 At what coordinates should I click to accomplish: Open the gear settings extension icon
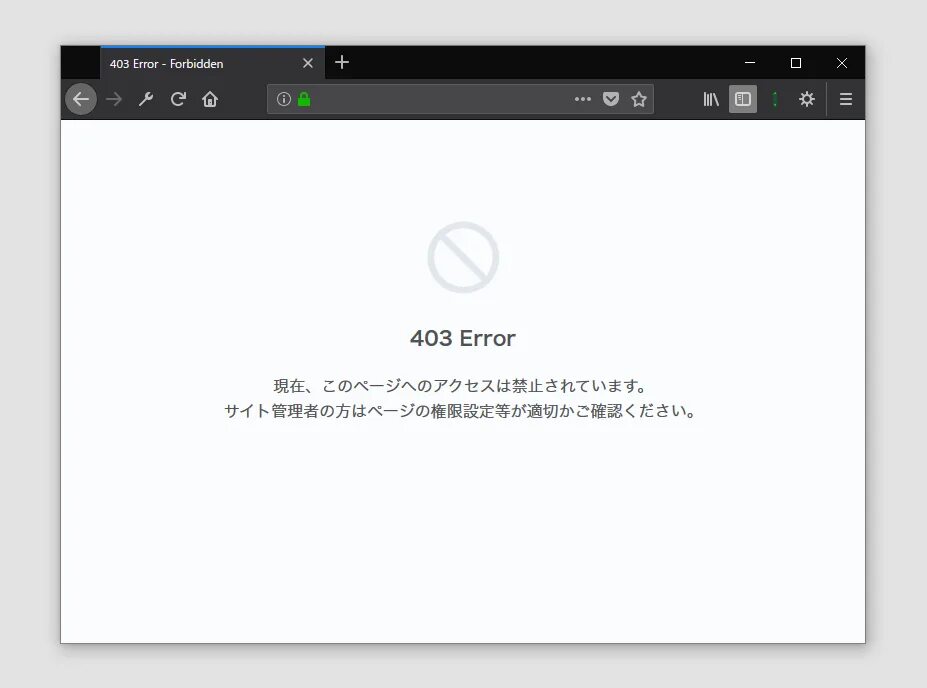click(807, 99)
